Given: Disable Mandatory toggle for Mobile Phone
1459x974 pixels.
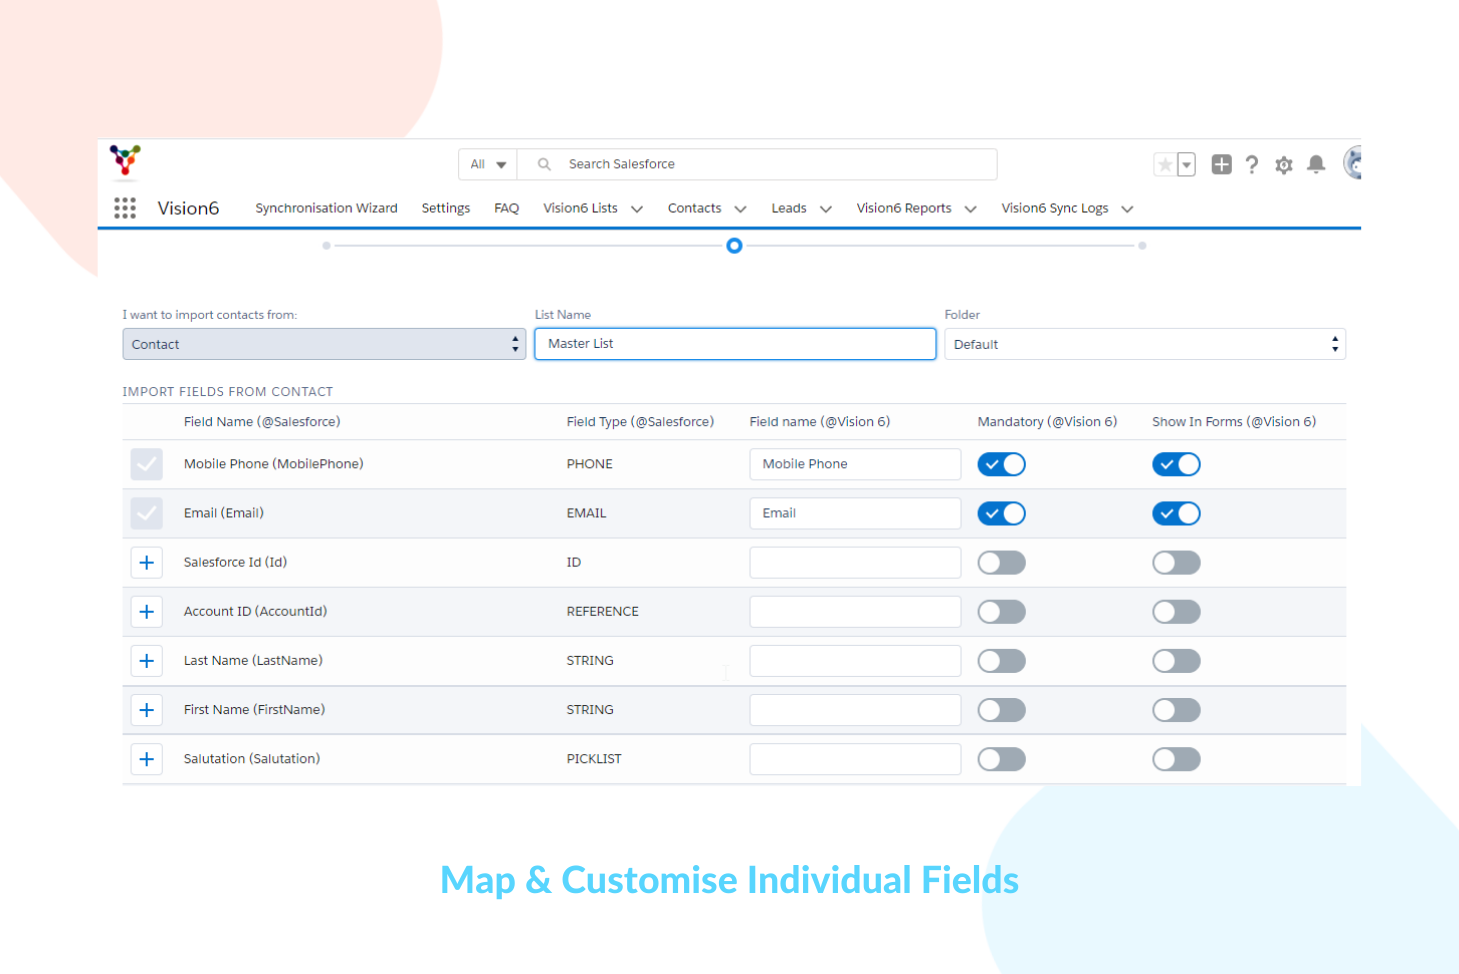Looking at the screenshot, I should point(1001,464).
